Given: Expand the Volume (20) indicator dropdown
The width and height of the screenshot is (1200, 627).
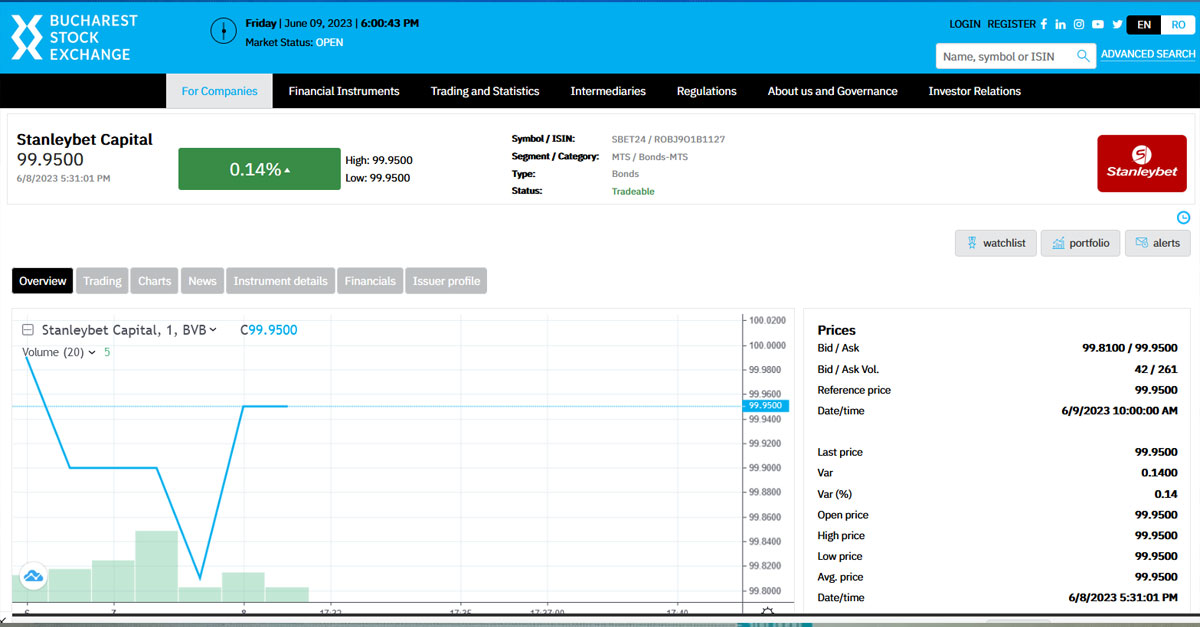Looking at the screenshot, I should tap(92, 352).
